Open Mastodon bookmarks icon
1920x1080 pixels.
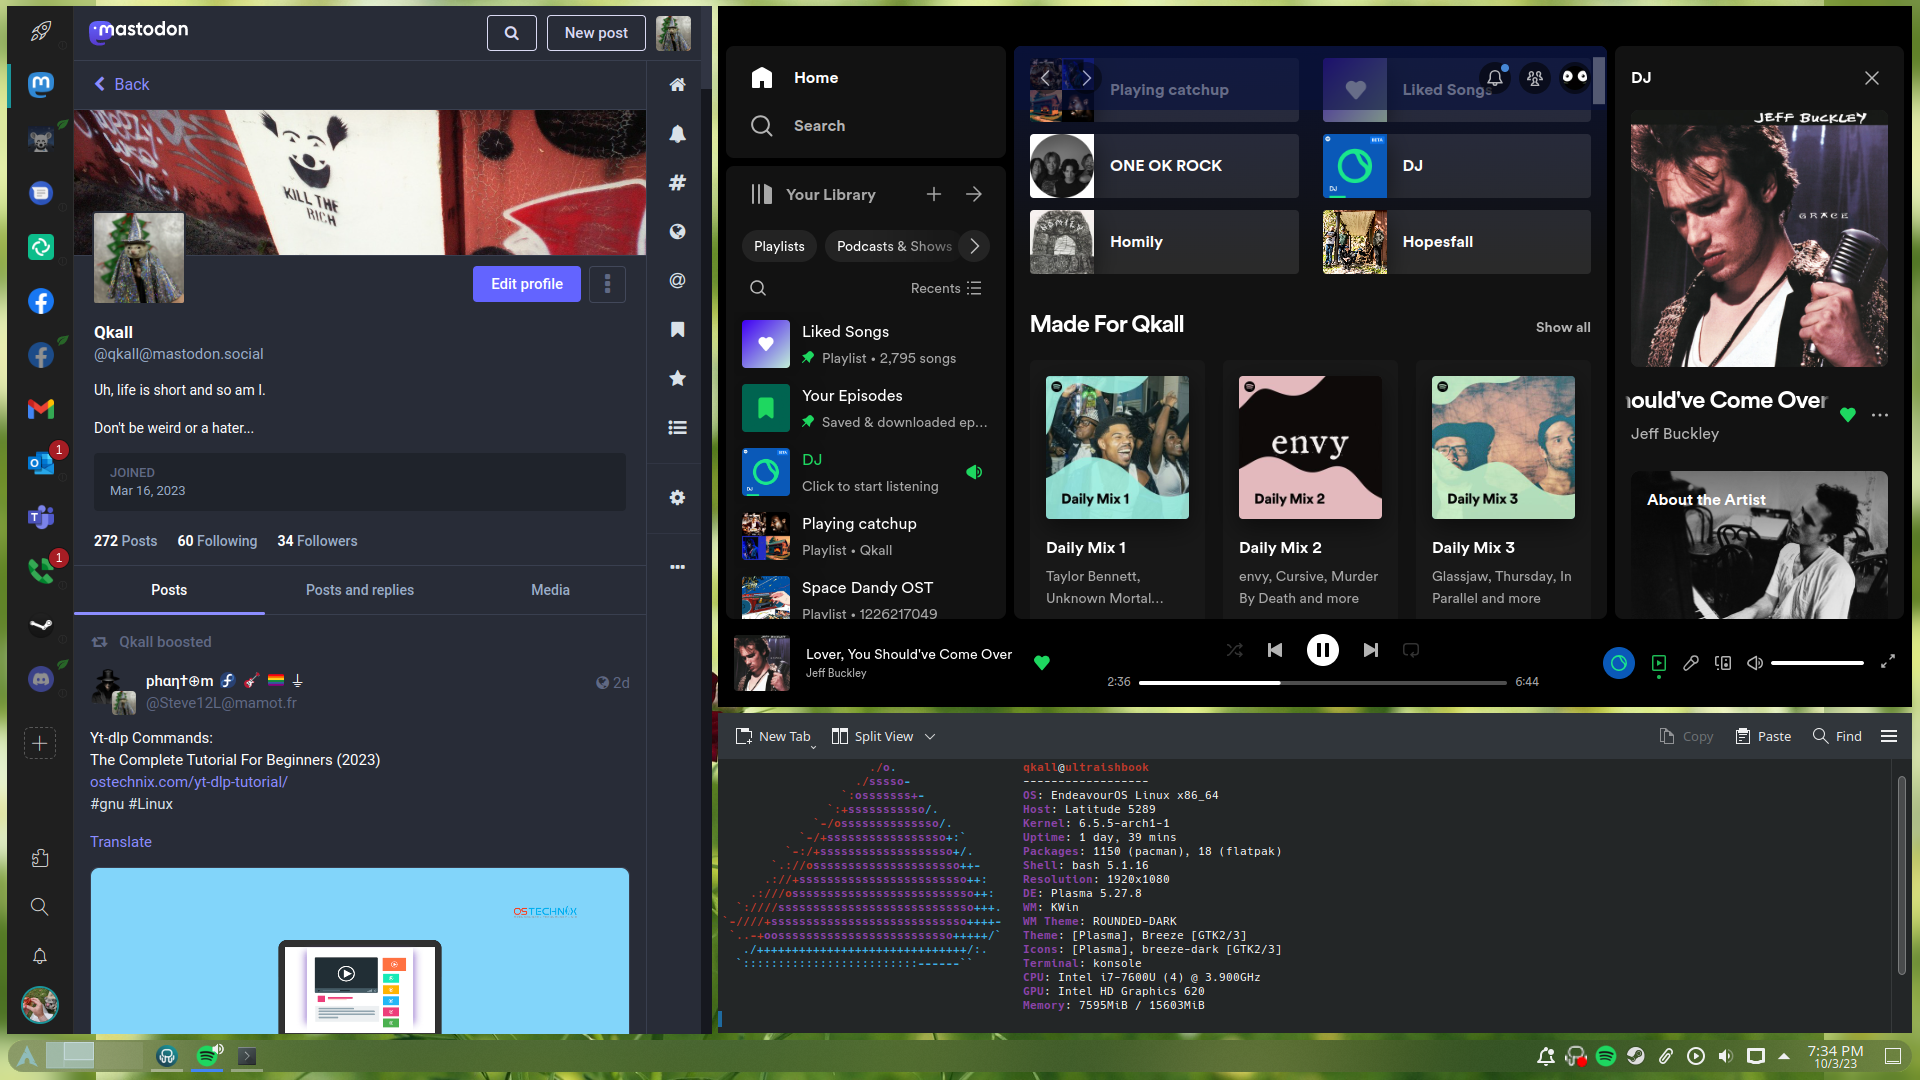pyautogui.click(x=677, y=329)
